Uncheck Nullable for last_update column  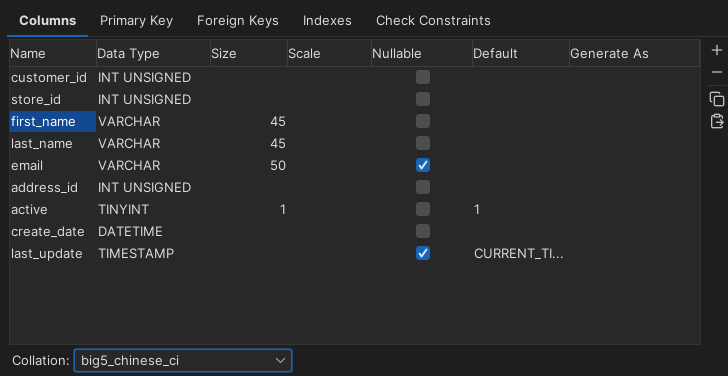(422, 253)
